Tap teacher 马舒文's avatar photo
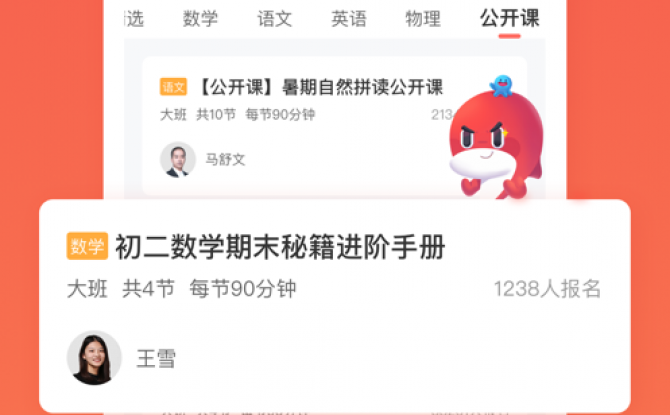Image resolution: width=670 pixels, height=415 pixels. pyautogui.click(x=178, y=159)
